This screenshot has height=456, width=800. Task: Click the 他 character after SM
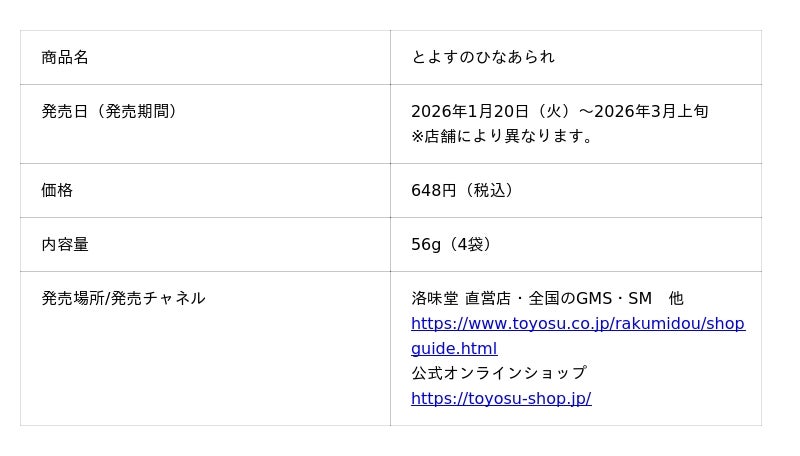[x=676, y=298]
